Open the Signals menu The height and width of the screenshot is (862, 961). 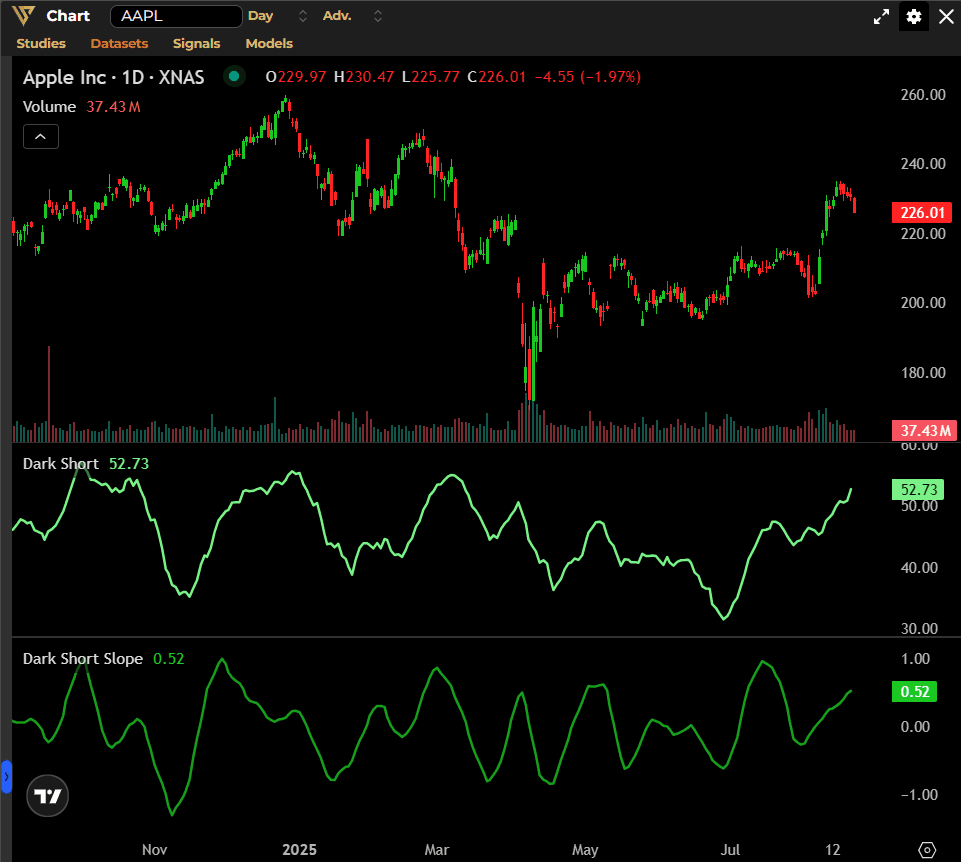(x=197, y=44)
